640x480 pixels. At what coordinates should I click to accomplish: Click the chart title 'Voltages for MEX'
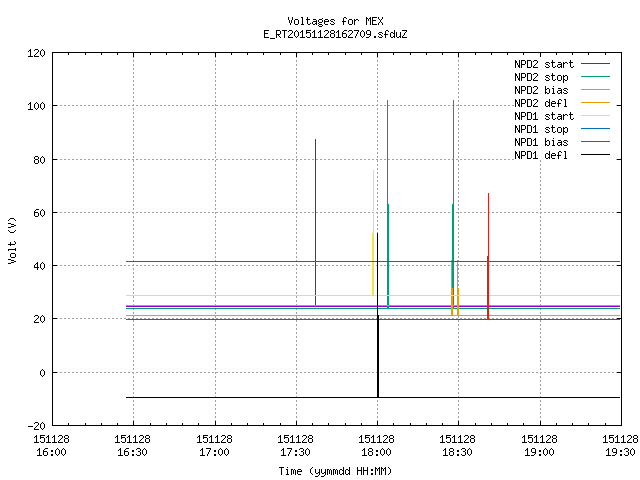(335, 21)
